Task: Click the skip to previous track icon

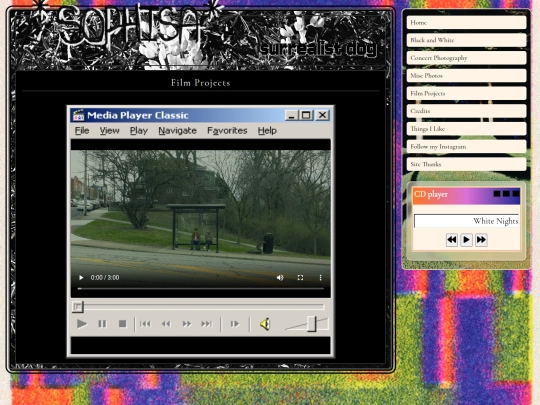Action: (x=145, y=324)
